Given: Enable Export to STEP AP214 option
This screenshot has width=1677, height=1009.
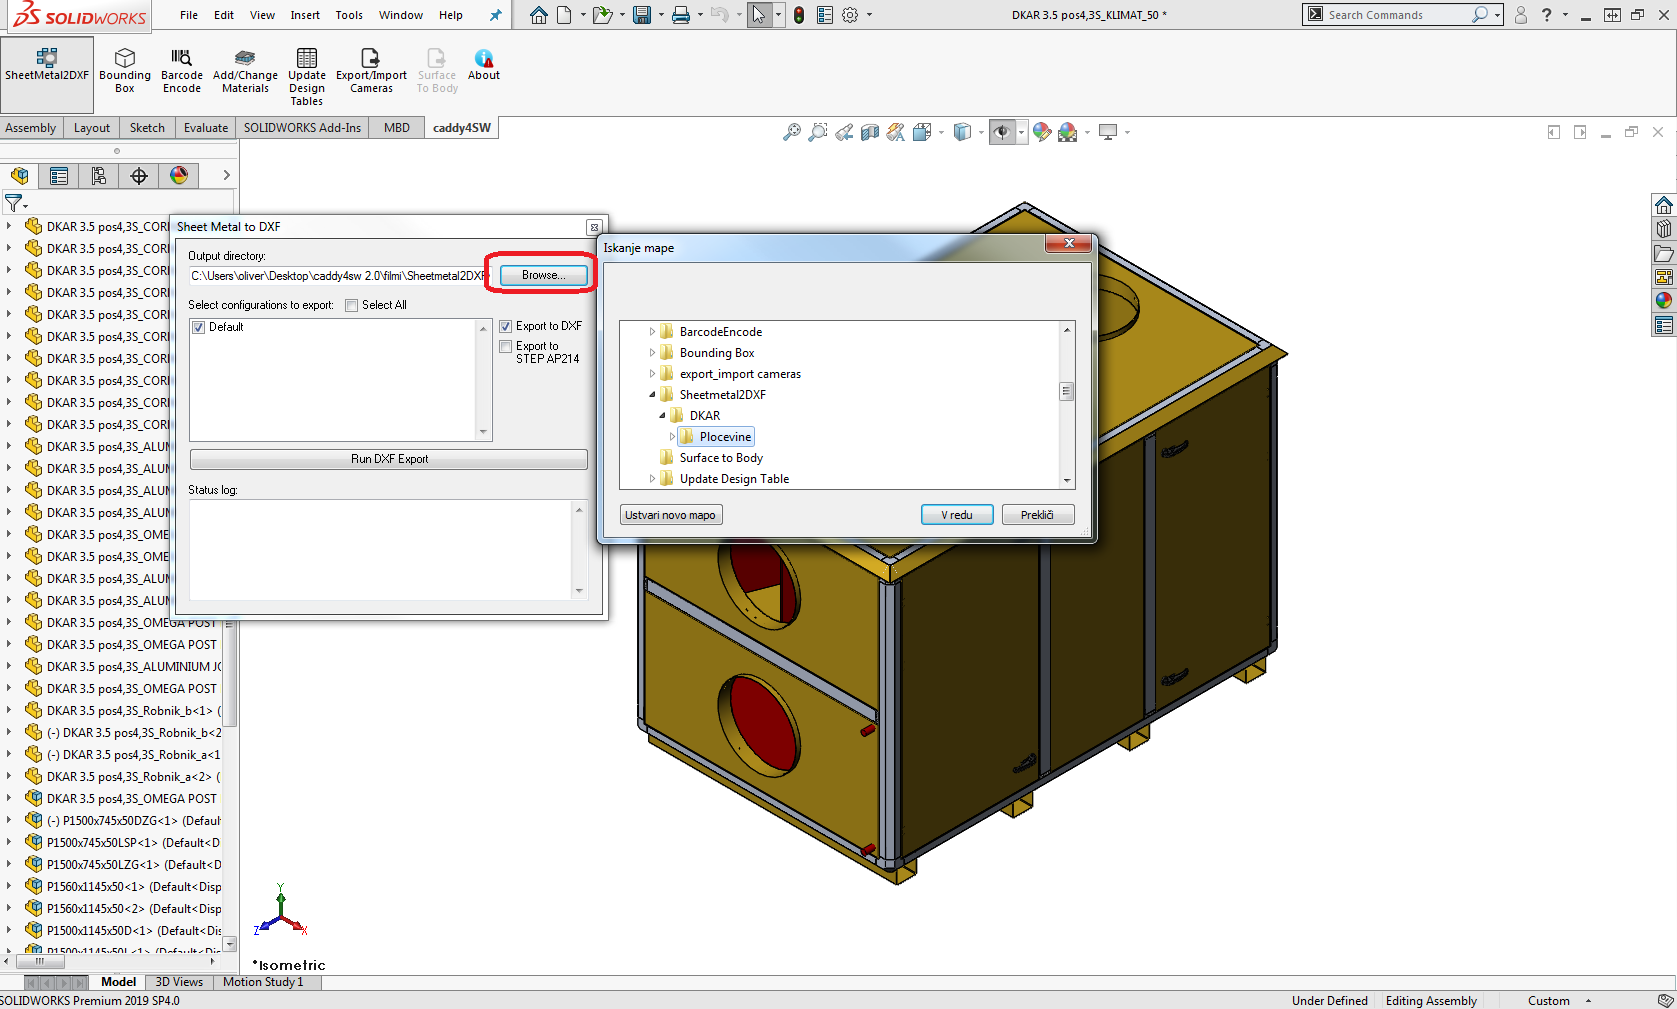Looking at the screenshot, I should point(506,347).
